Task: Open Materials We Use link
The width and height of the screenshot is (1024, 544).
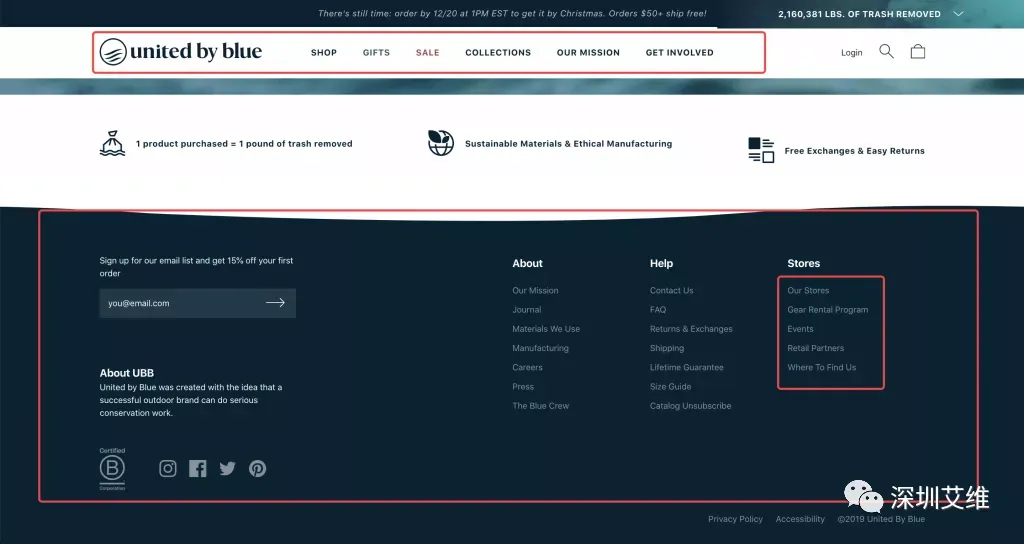Action: (546, 329)
